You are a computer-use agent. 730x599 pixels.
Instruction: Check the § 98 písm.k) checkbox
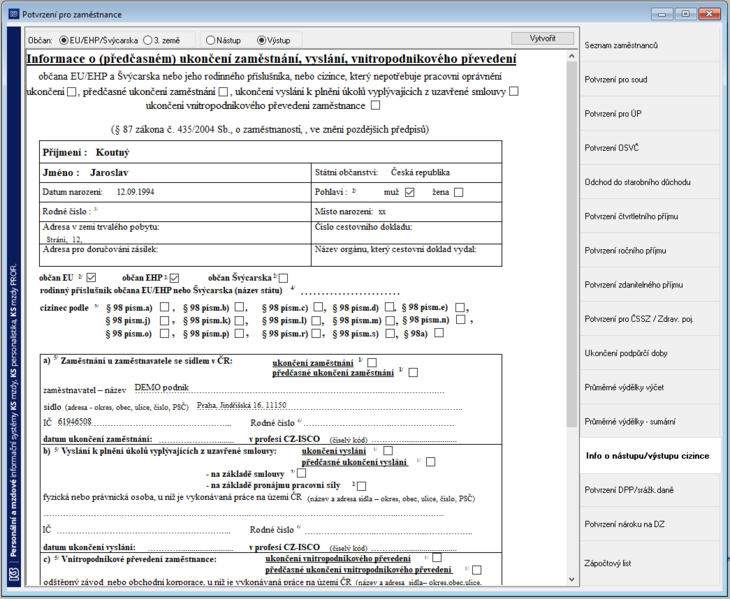[x=239, y=321]
